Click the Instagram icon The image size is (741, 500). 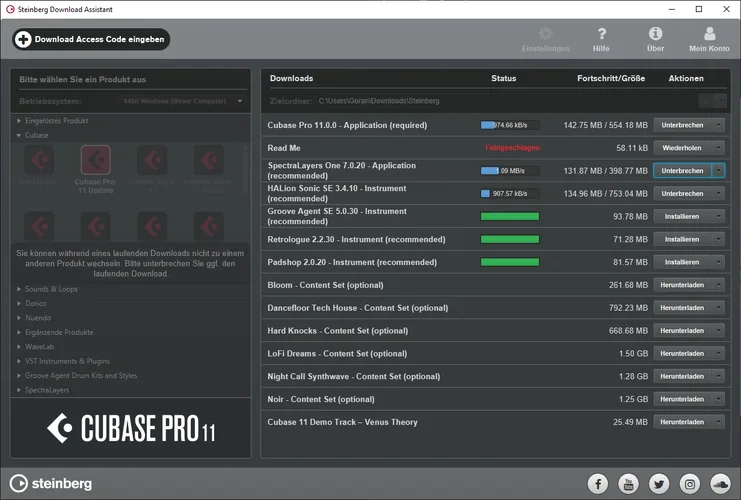tap(689, 484)
